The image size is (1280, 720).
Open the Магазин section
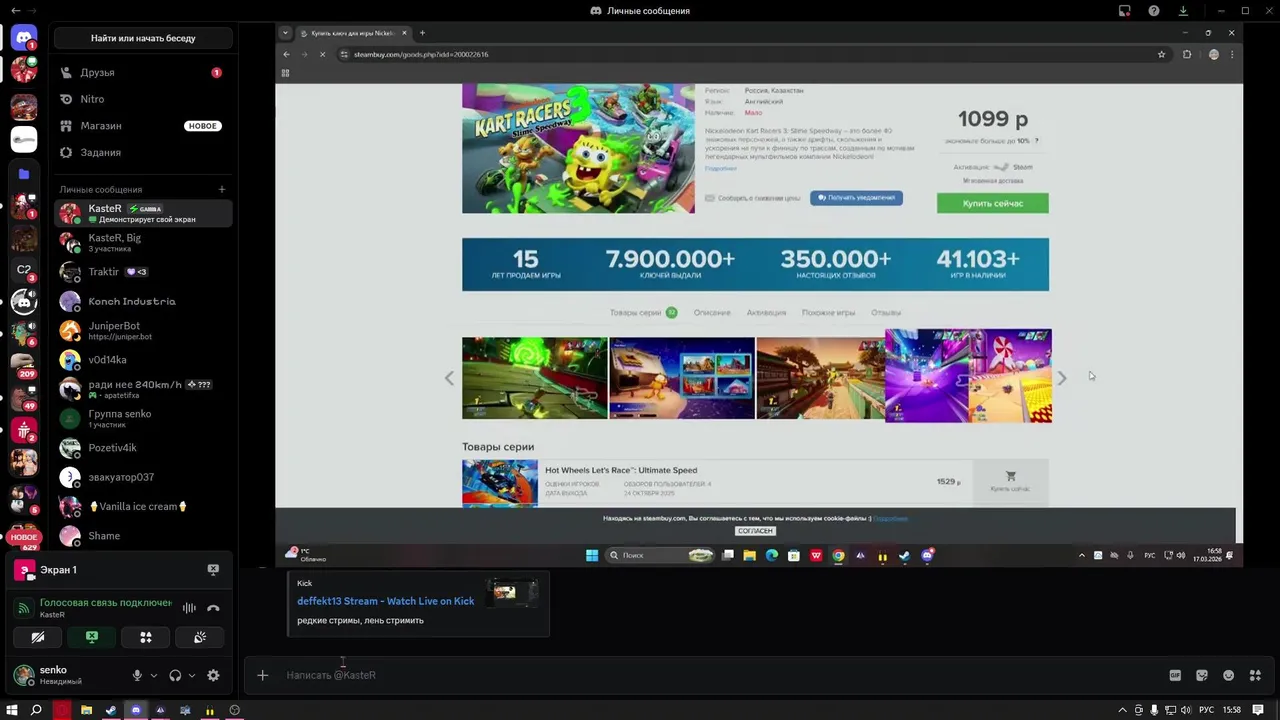[143, 126]
